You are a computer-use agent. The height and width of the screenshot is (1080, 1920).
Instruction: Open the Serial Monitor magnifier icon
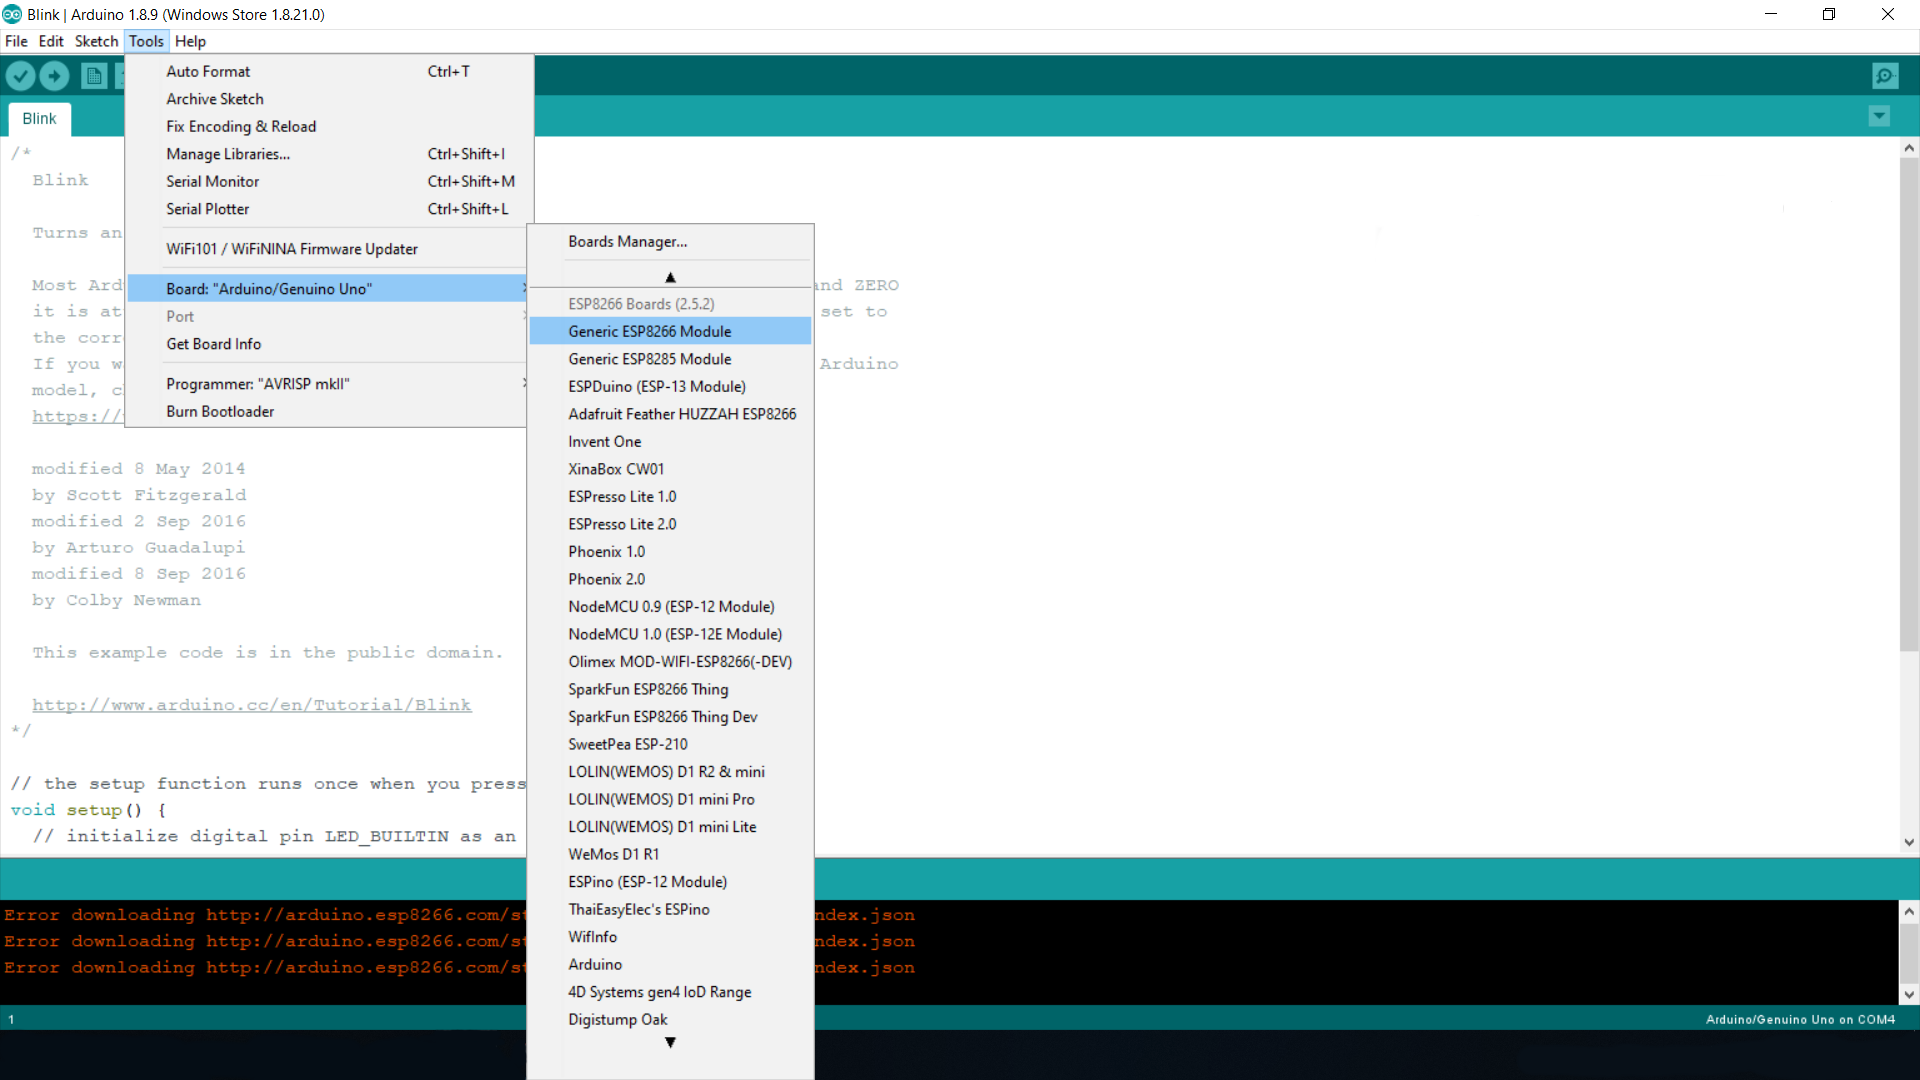1885,76
